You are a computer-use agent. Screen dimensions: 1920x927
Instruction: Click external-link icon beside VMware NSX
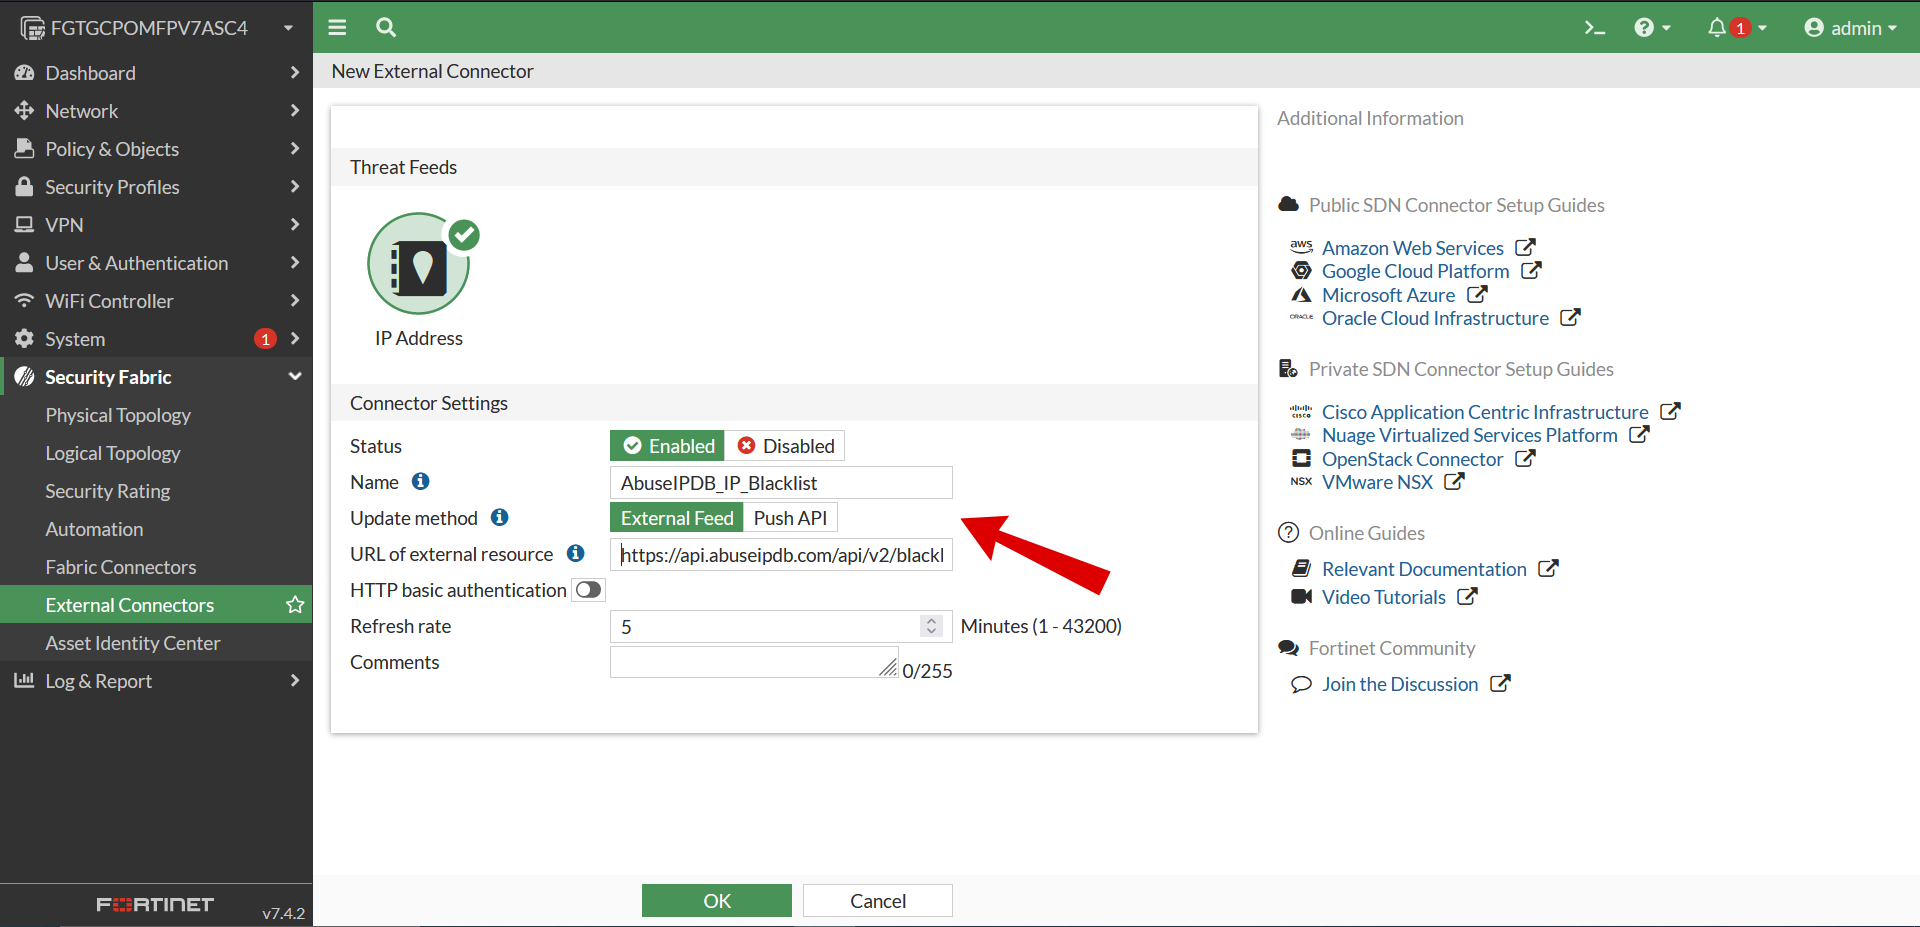[1454, 481]
